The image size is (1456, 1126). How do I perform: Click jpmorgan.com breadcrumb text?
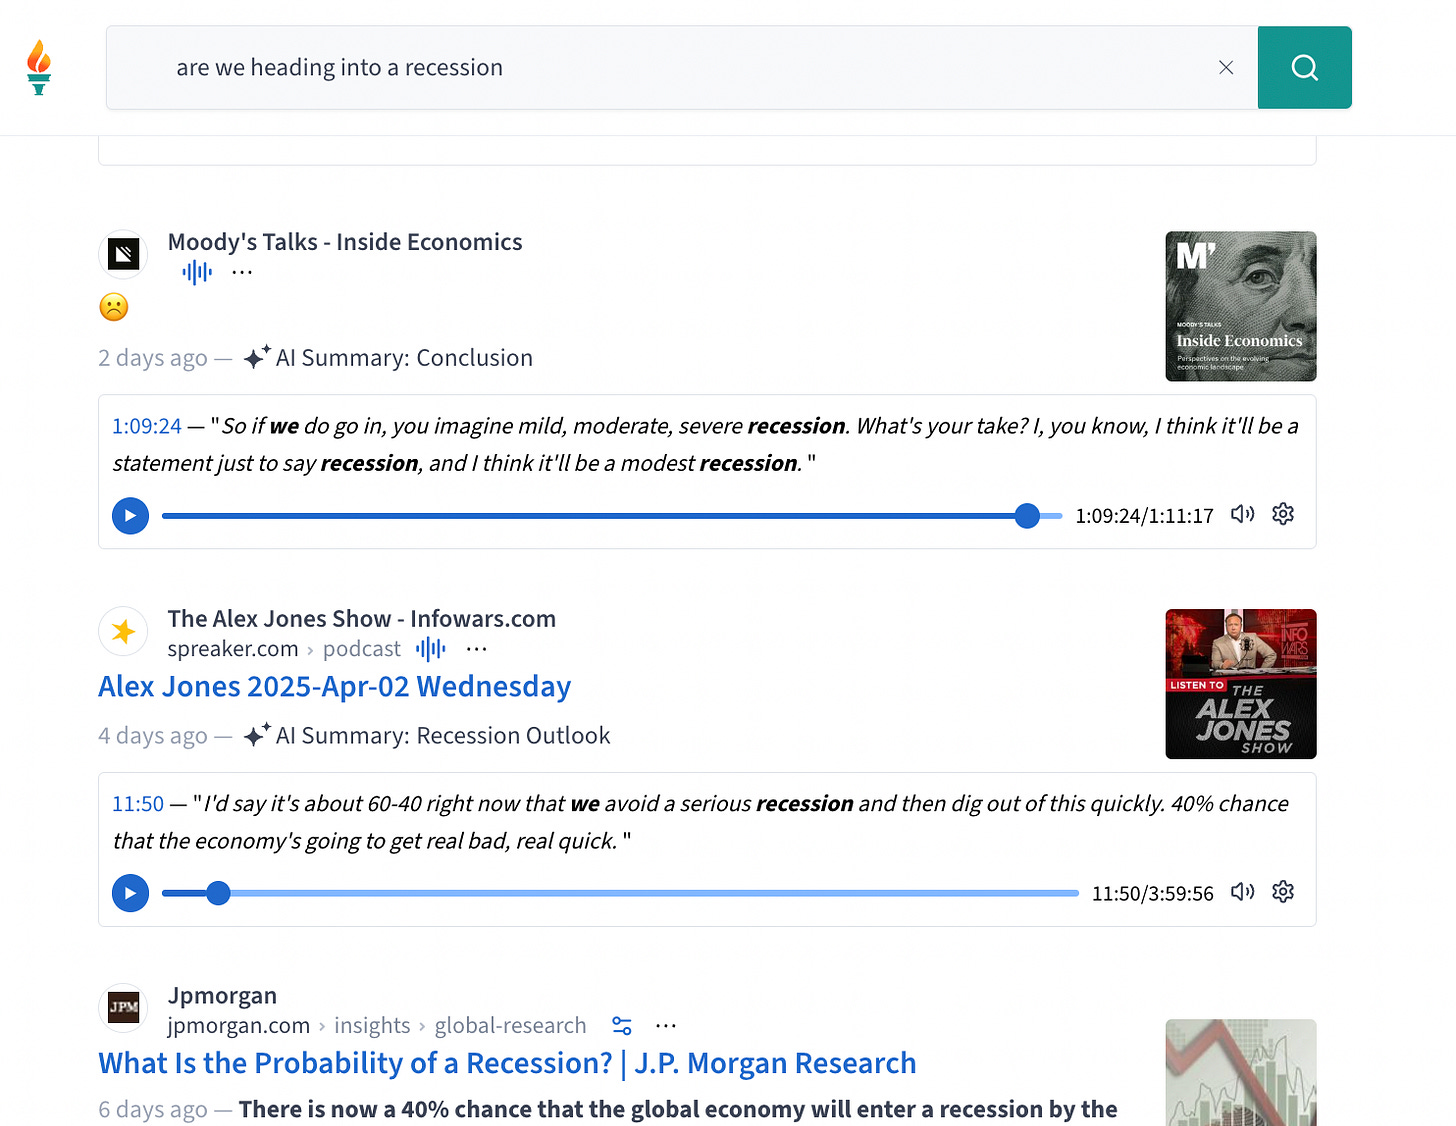tap(238, 1026)
